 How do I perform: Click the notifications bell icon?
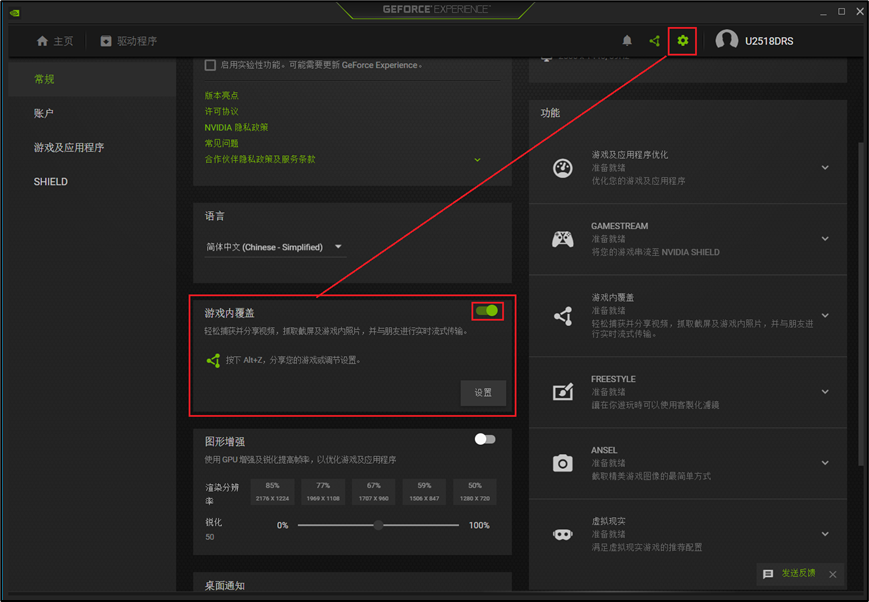(x=627, y=40)
